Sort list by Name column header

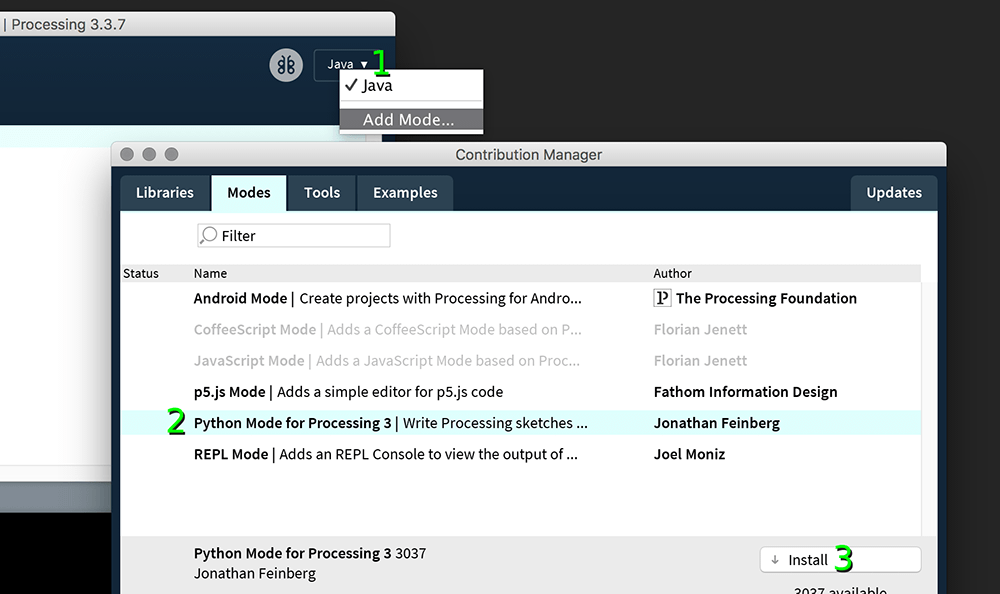pos(210,273)
